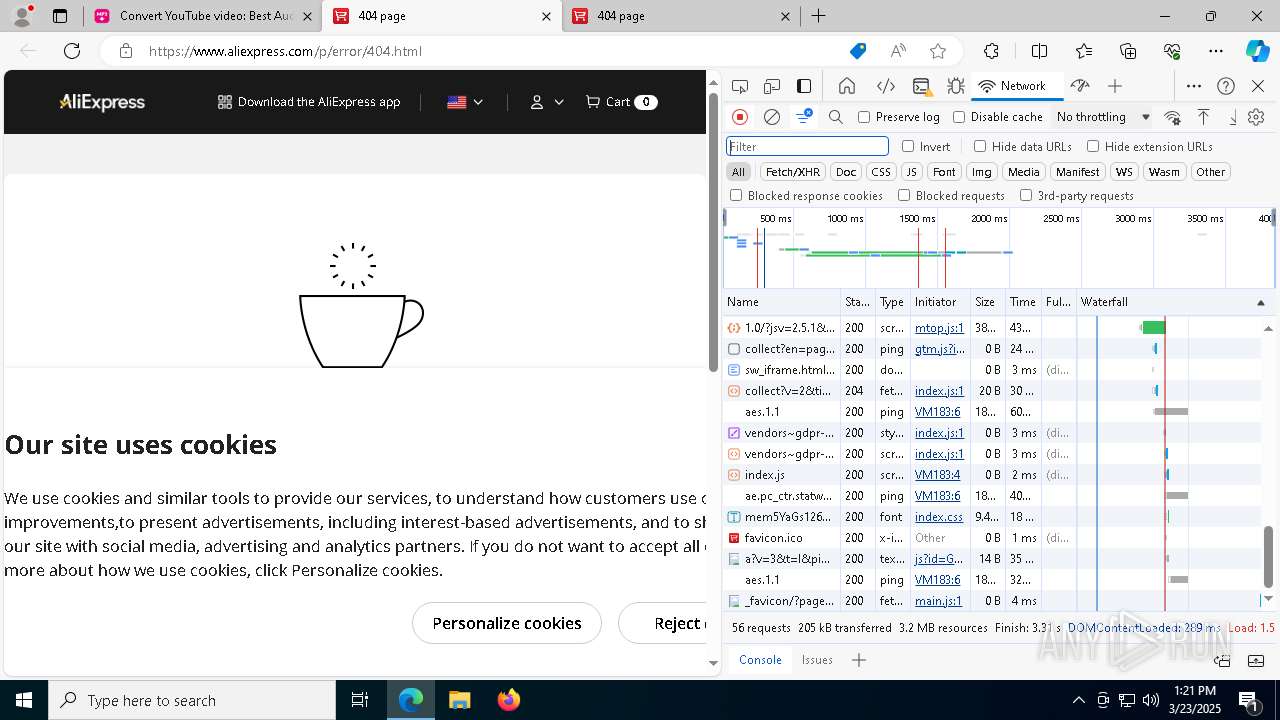Open the Elements panel code icon
This screenshot has height=720, width=1280.
[x=885, y=86]
